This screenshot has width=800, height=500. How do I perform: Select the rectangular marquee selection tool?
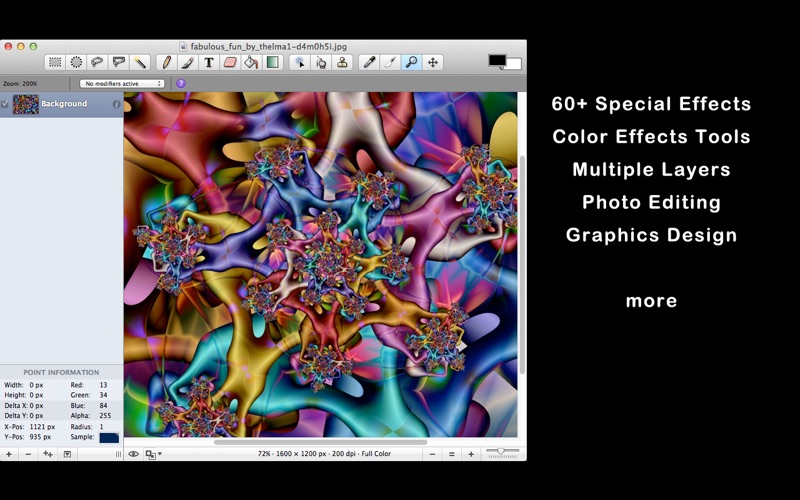(55, 62)
